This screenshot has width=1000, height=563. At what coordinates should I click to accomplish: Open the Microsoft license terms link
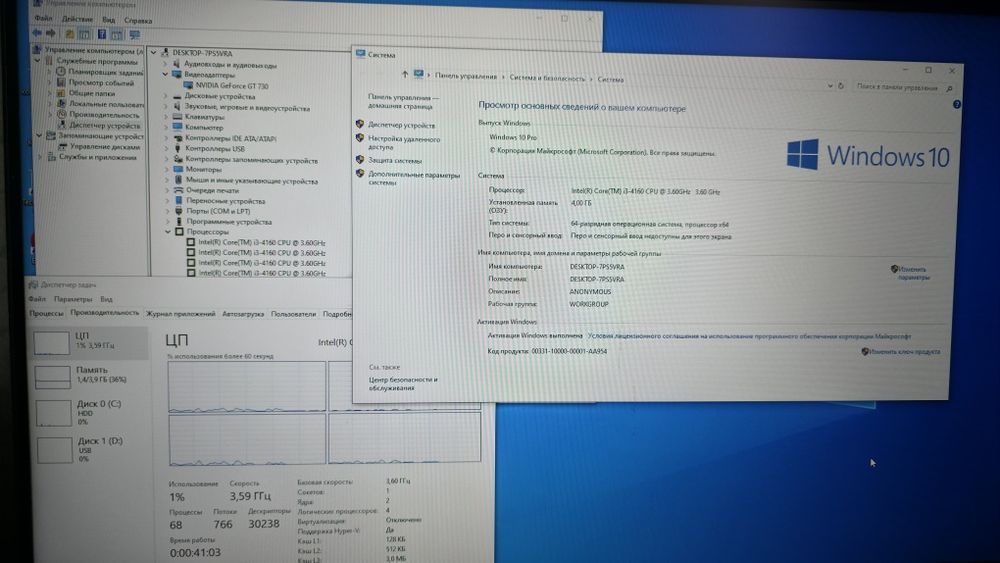[x=749, y=336]
